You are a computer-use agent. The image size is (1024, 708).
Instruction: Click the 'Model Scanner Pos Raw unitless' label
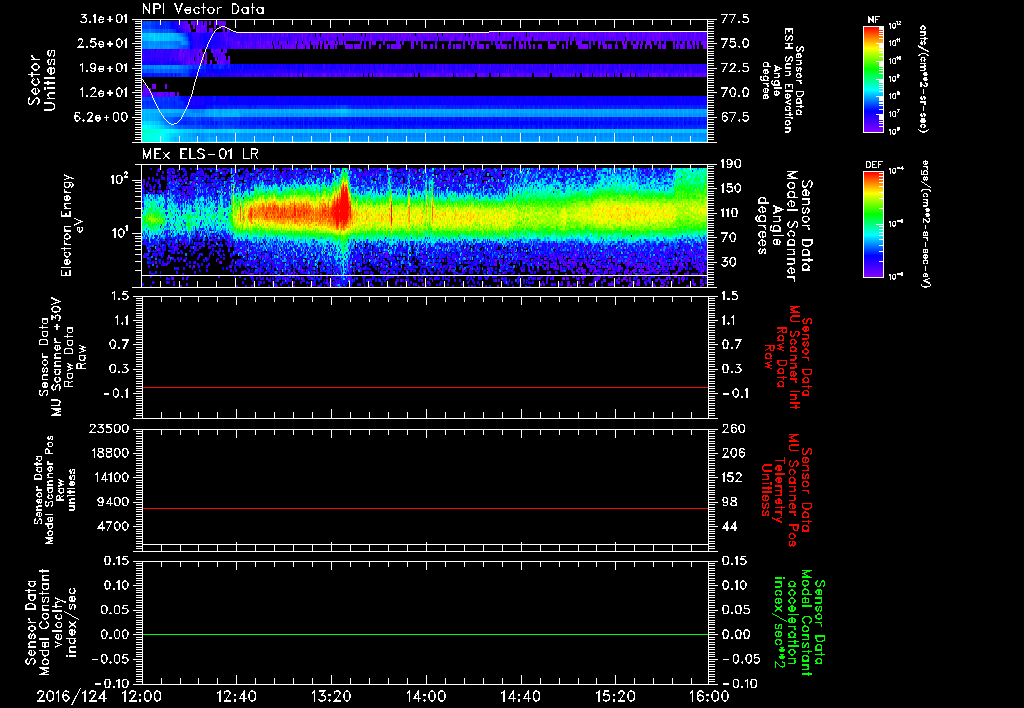[56, 490]
